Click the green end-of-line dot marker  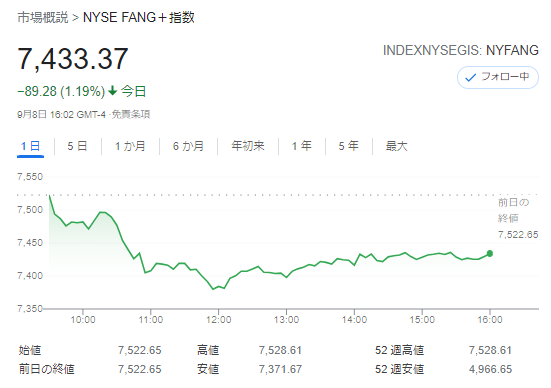490,253
